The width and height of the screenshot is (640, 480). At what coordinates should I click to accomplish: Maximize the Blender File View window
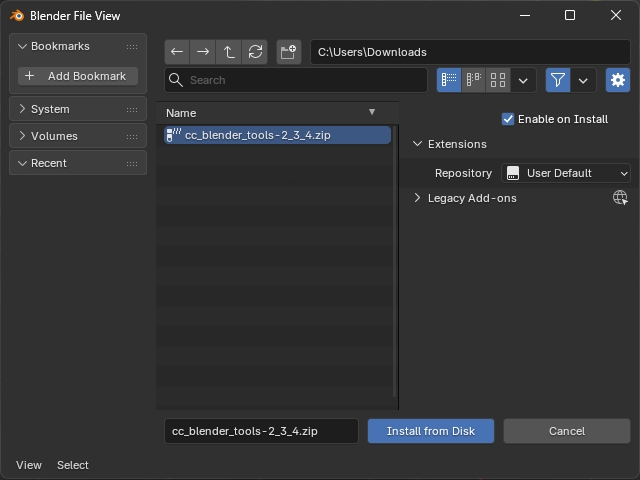570,16
